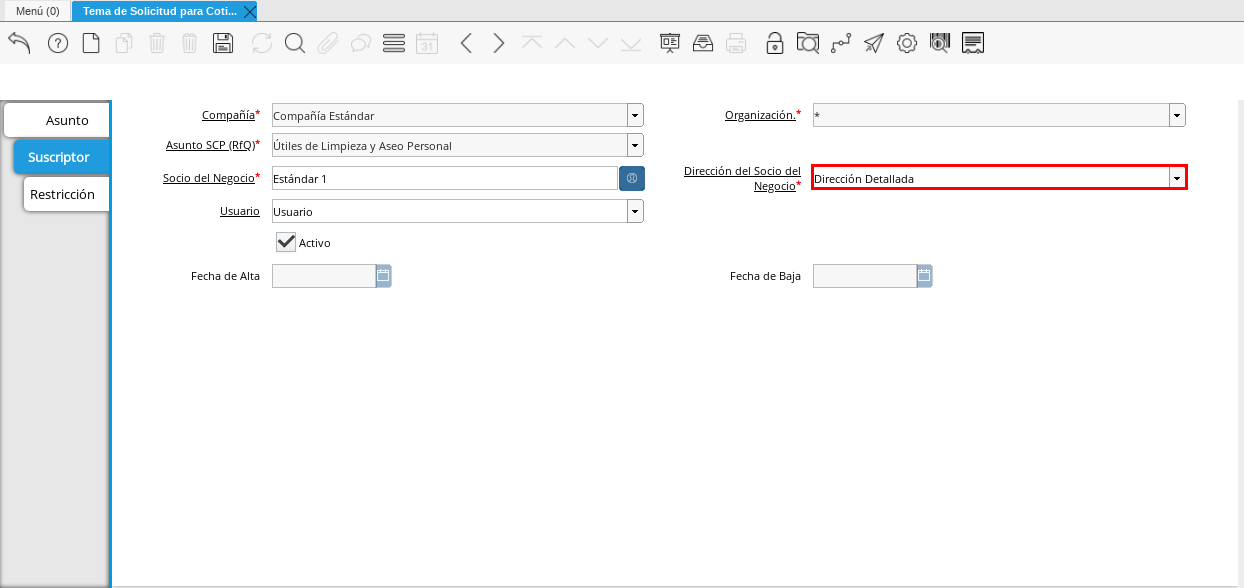Click the Organización label link
Image resolution: width=1244 pixels, height=588 pixels.
[x=760, y=115]
